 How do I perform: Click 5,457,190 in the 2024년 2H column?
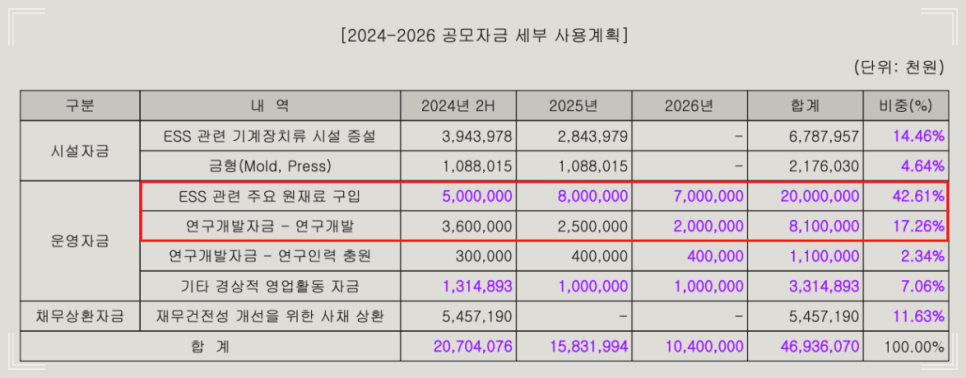(476, 317)
